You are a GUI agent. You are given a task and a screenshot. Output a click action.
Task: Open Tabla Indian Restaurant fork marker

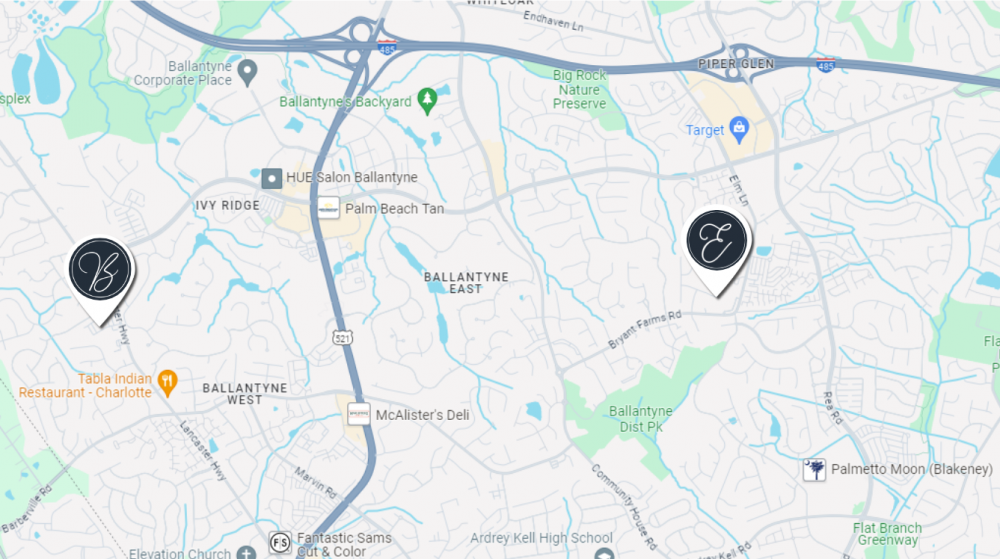(167, 383)
